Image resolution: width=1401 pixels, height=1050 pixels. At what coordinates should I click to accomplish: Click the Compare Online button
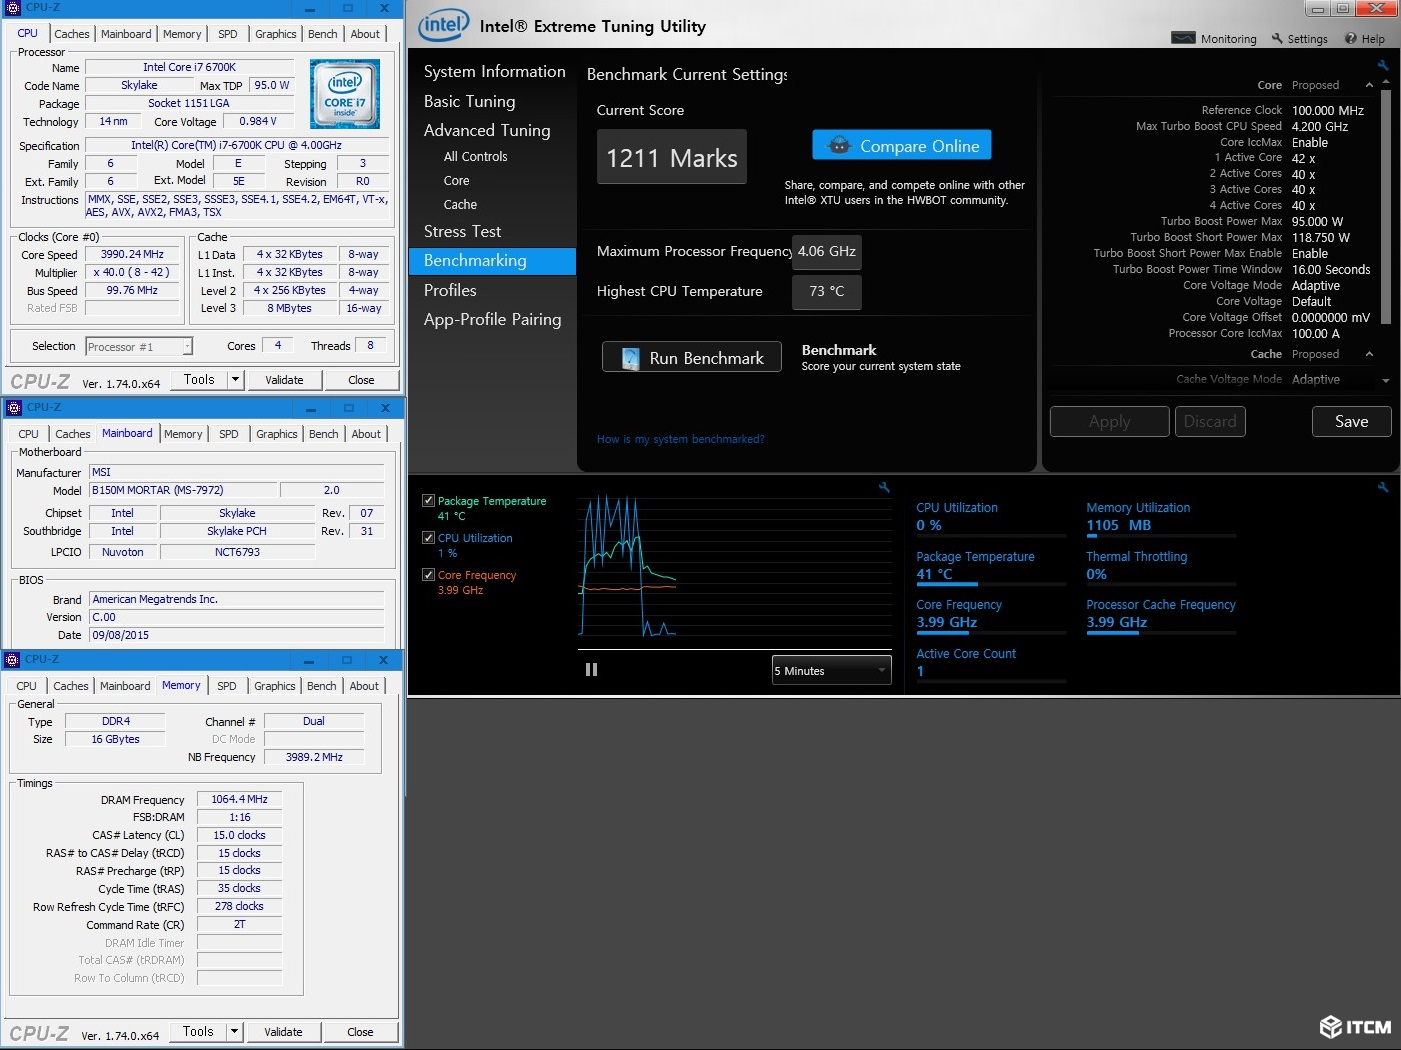coord(902,145)
